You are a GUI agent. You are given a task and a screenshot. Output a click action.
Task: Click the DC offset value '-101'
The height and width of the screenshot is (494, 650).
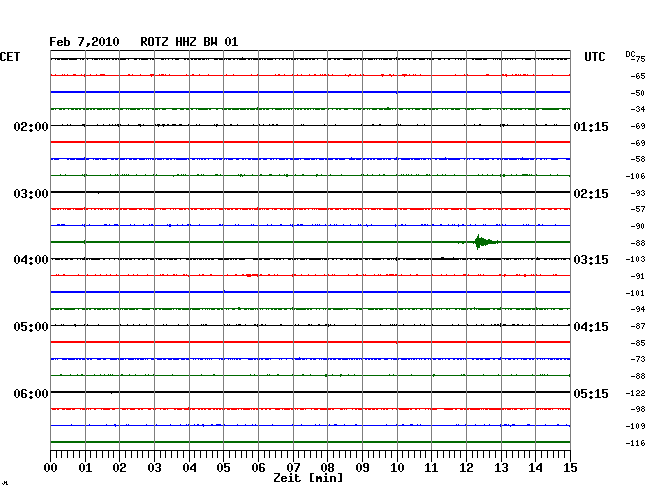(635, 293)
